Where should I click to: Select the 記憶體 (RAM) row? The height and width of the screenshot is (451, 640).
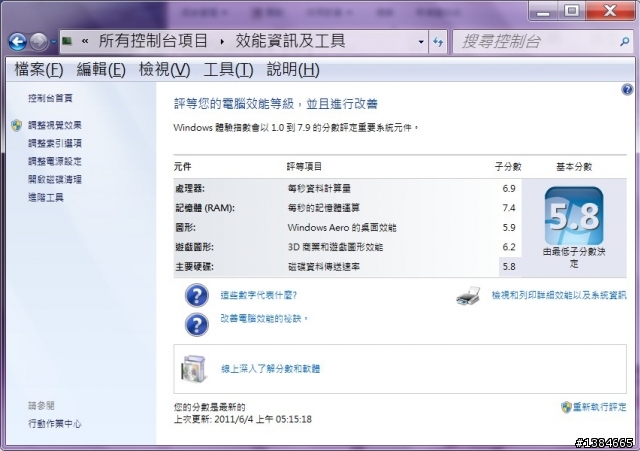[347, 208]
